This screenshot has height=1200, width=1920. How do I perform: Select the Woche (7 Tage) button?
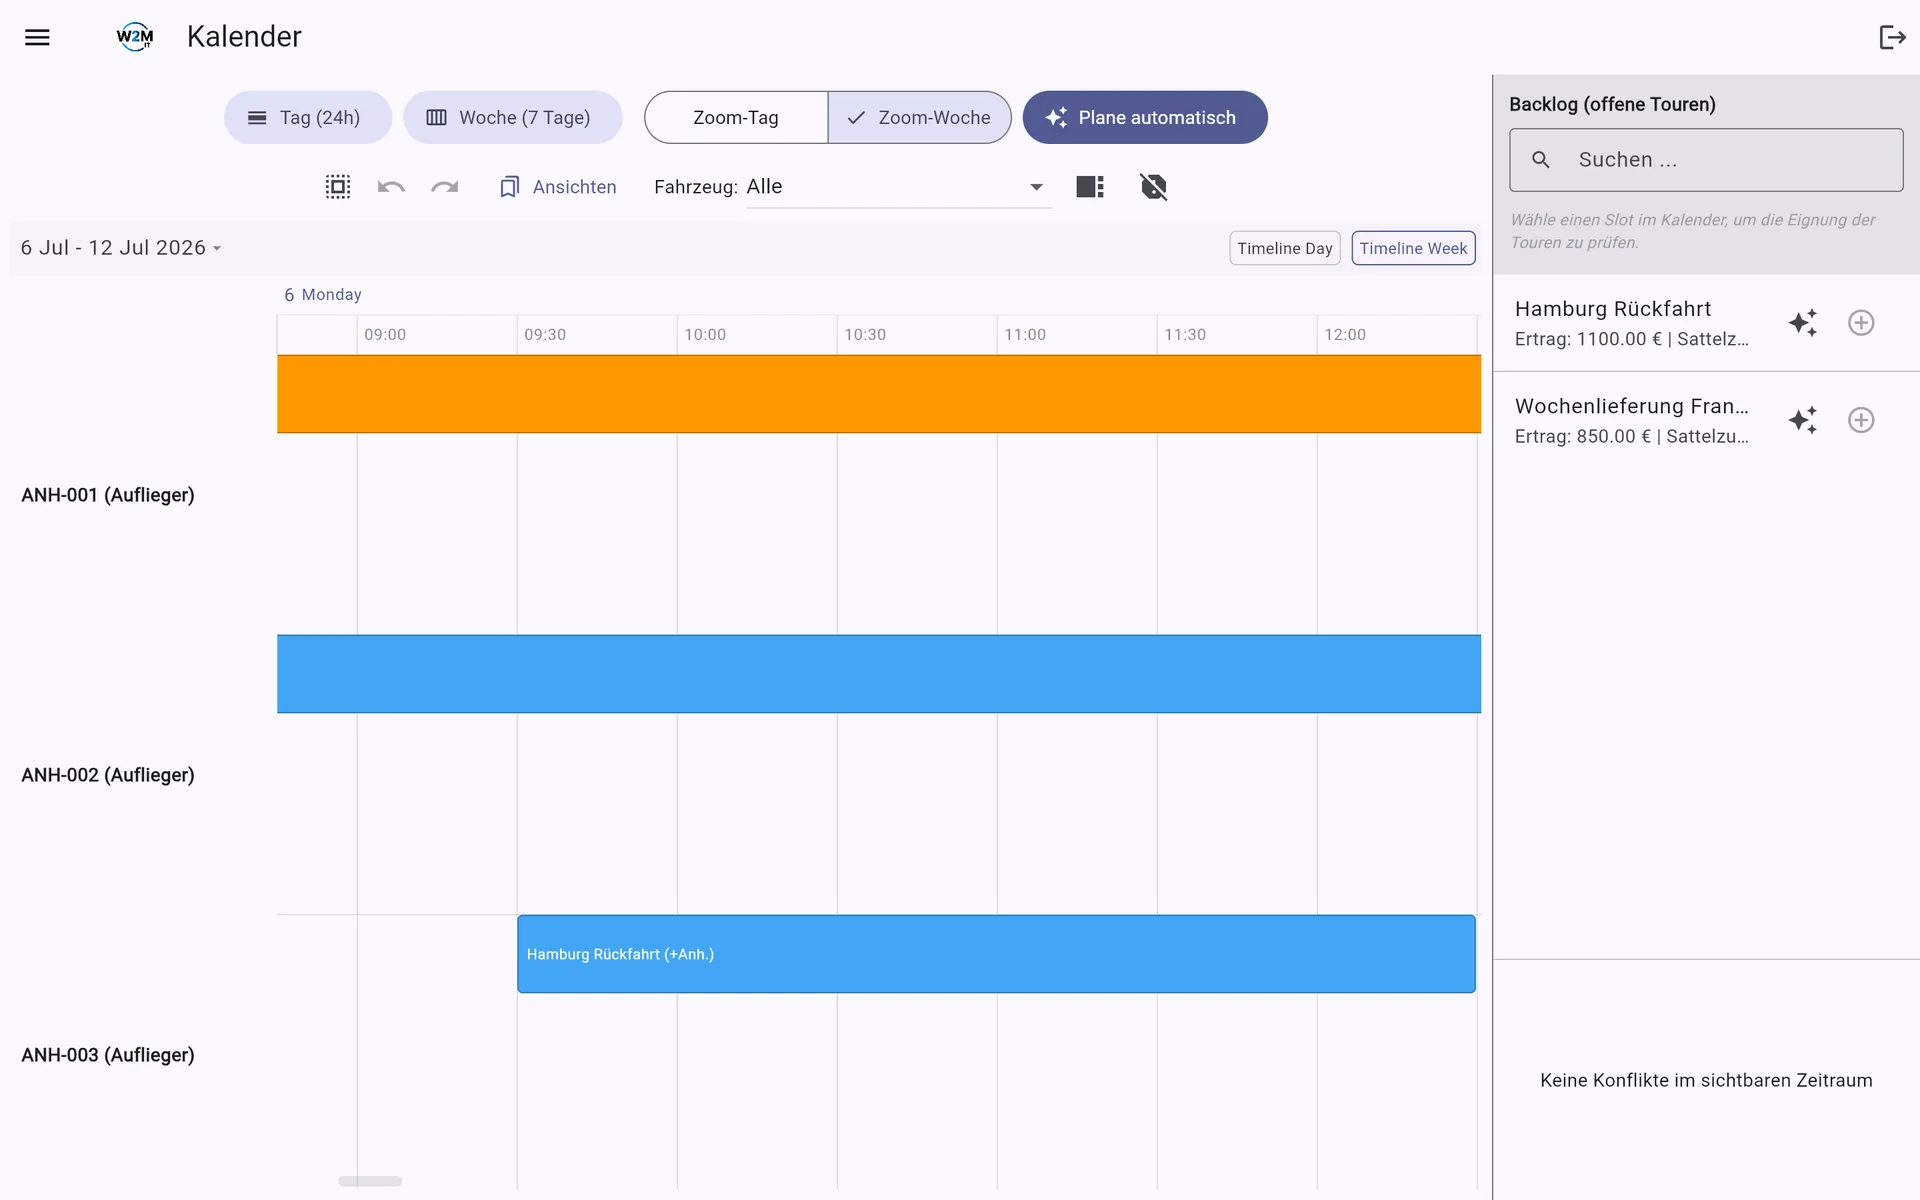[512, 118]
